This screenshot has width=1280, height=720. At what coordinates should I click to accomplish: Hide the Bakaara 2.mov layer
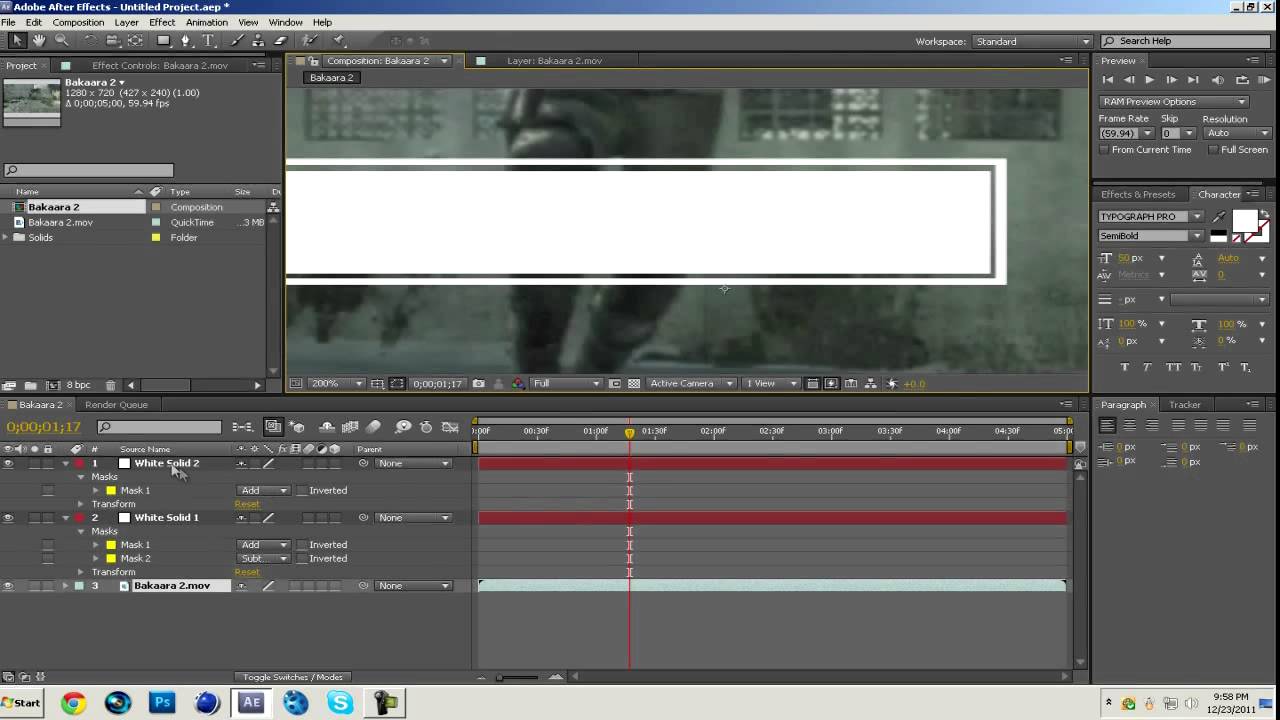9,586
